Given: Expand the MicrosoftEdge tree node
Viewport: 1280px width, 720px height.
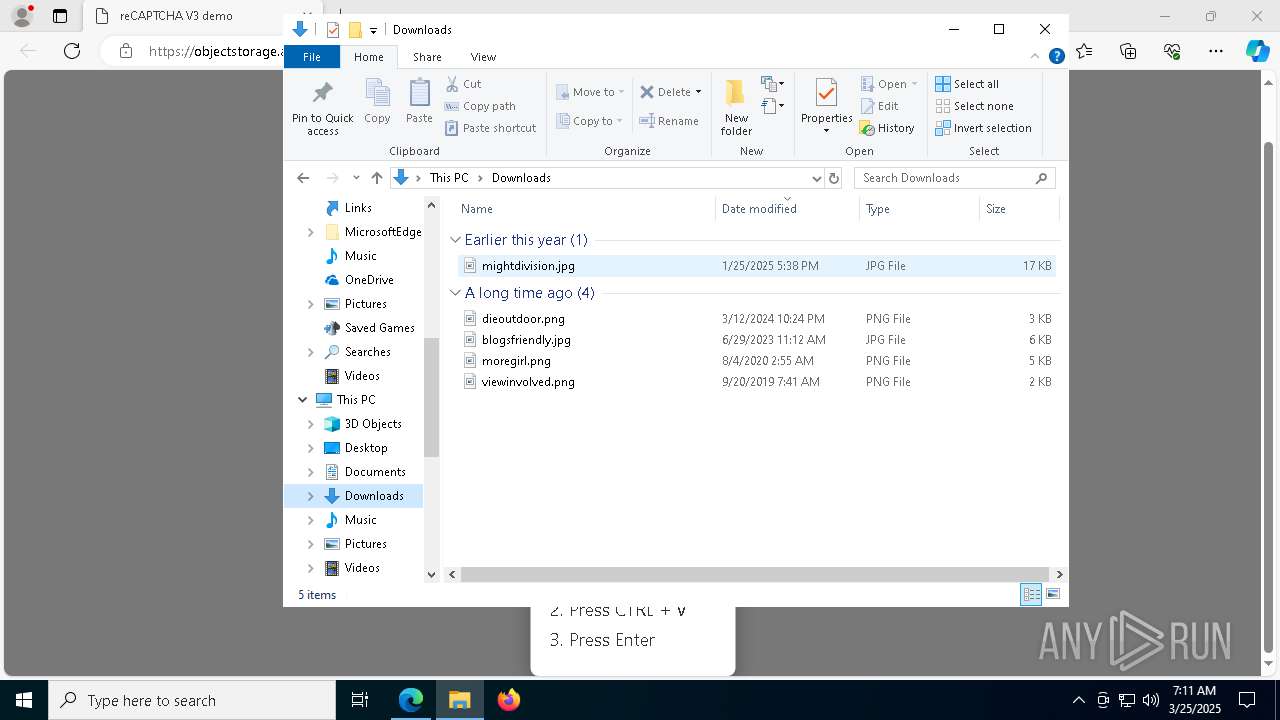Looking at the screenshot, I should pos(311,232).
